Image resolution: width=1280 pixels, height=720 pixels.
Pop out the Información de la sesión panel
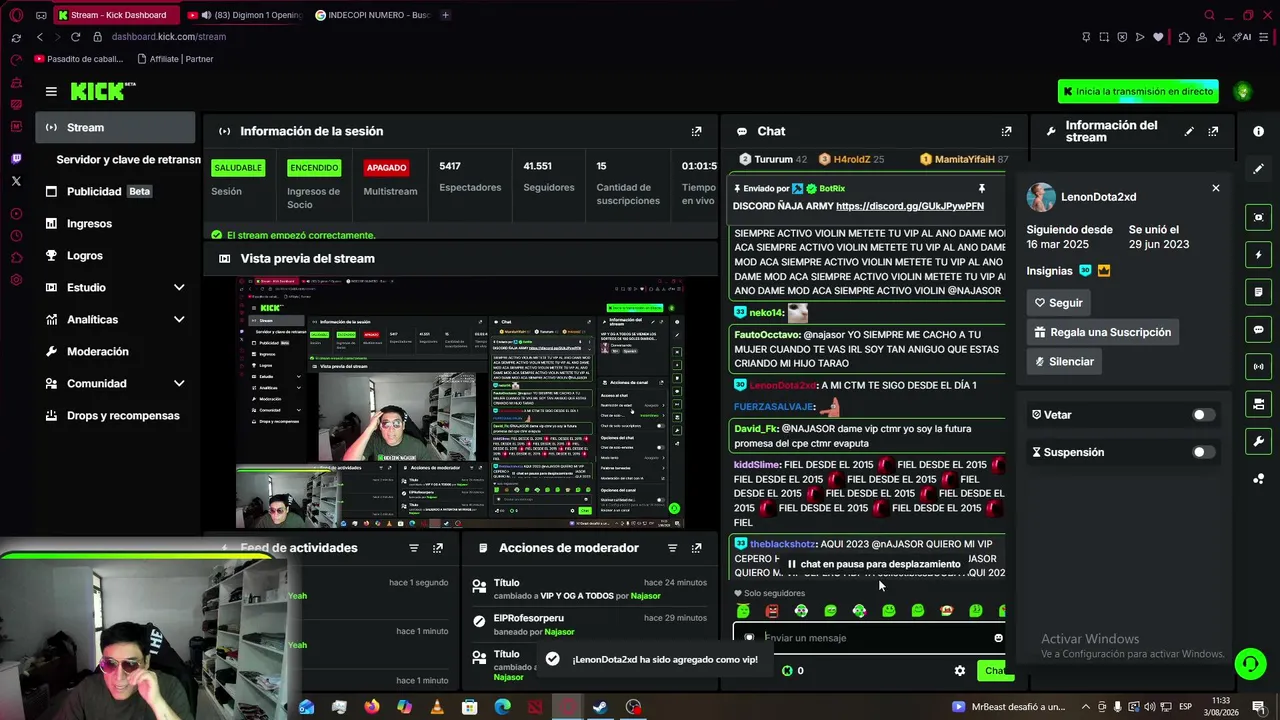click(697, 131)
